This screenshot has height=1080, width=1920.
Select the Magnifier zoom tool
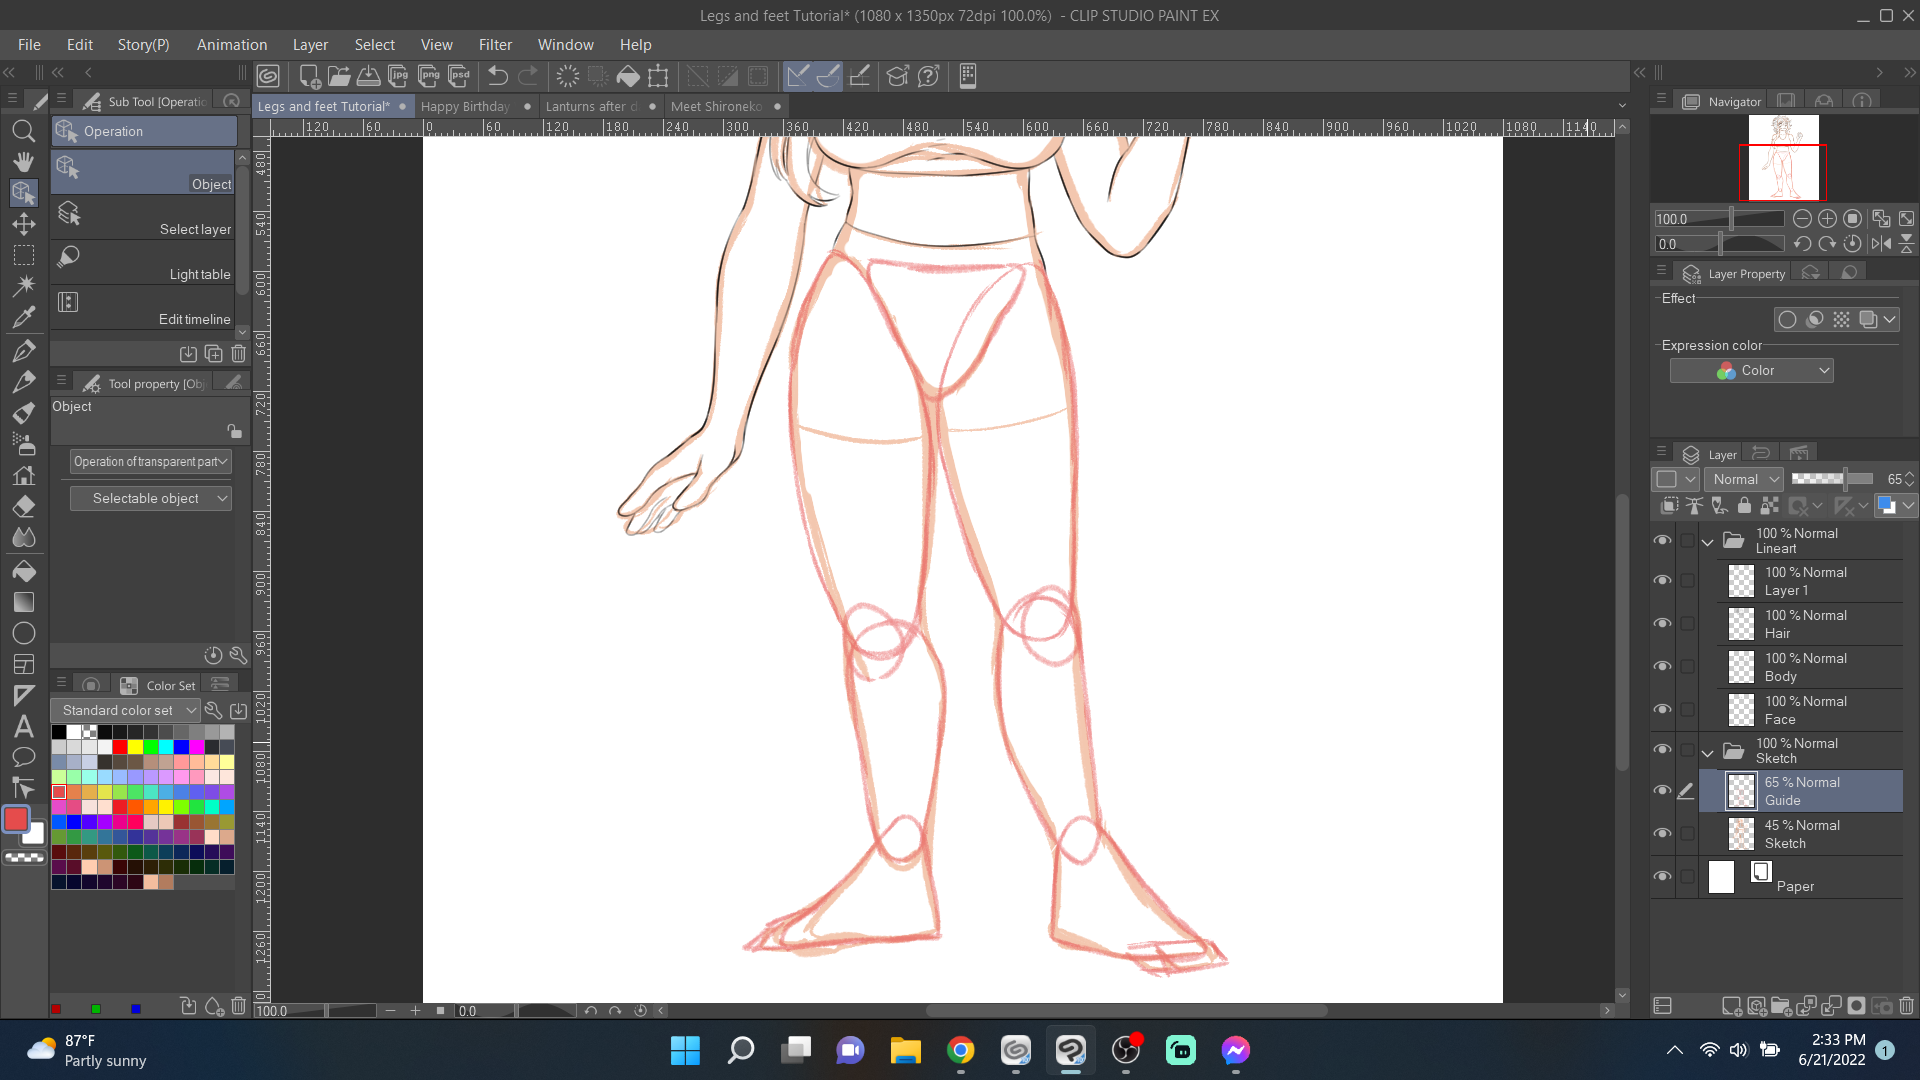point(23,131)
